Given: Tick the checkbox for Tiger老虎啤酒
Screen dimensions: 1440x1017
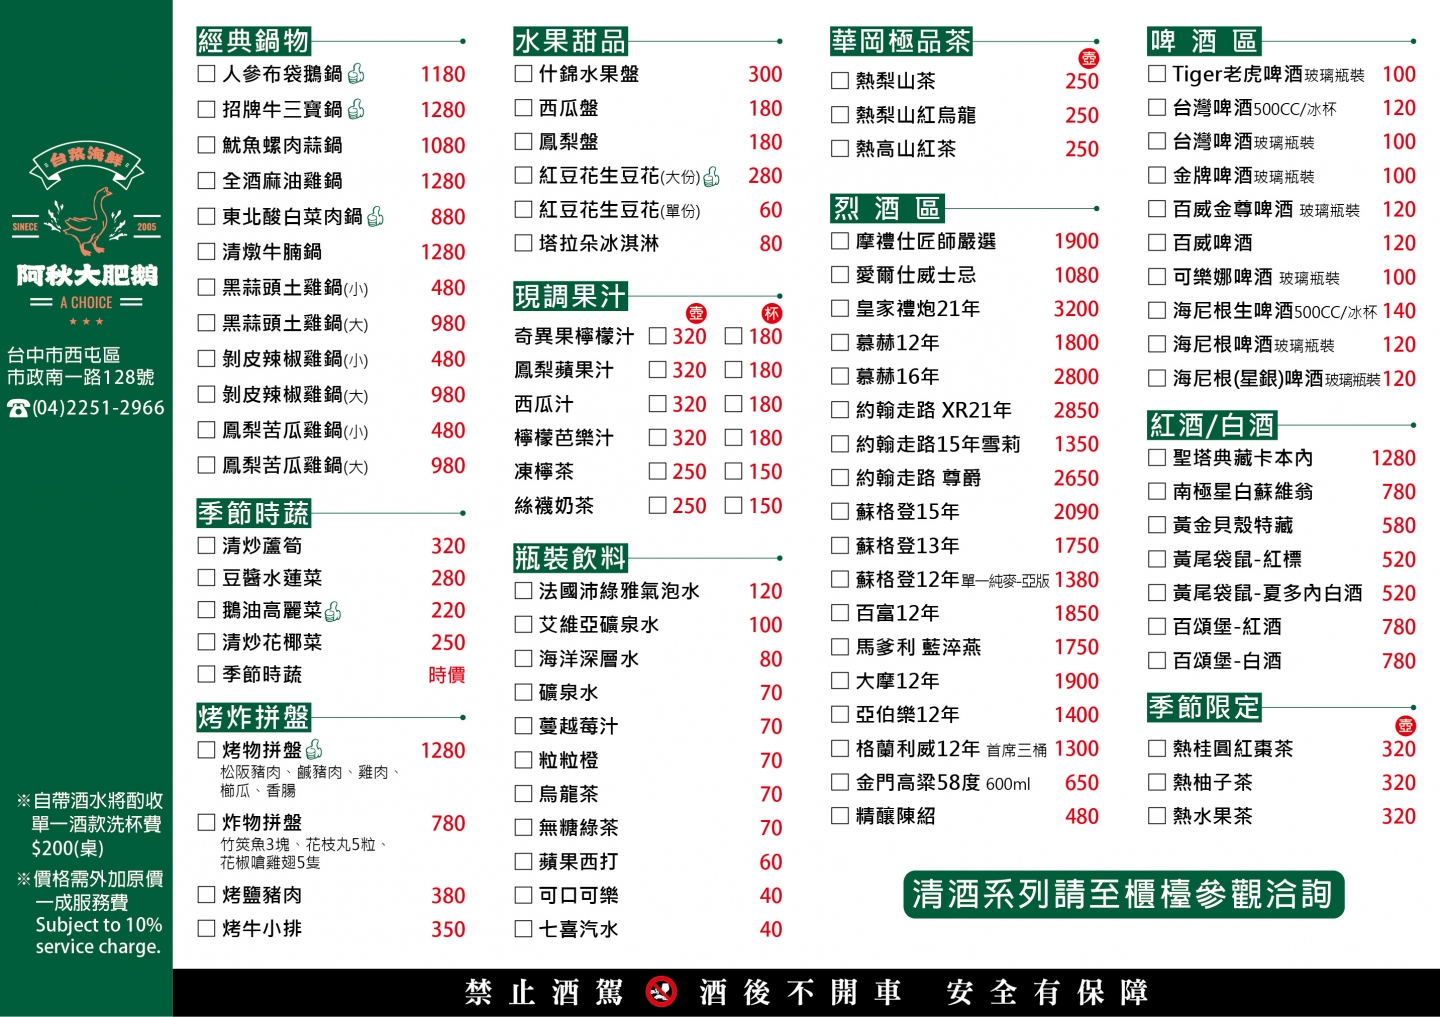Looking at the screenshot, I should [x=1157, y=74].
